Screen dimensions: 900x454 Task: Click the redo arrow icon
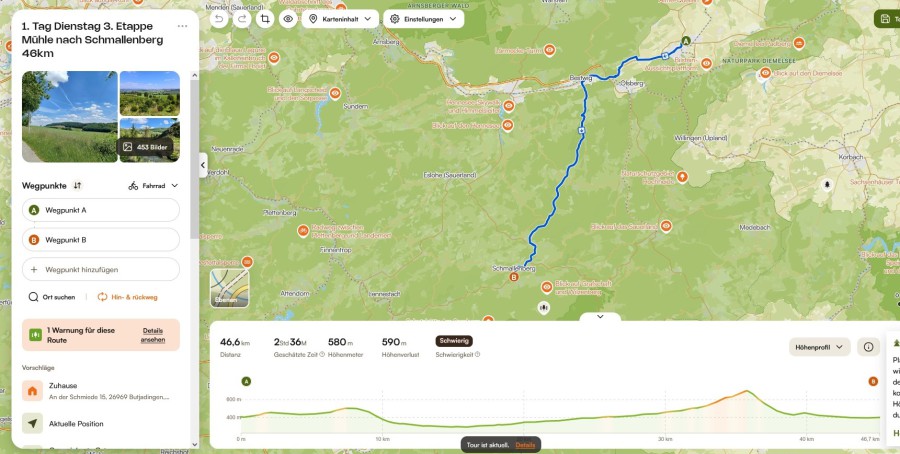click(242, 19)
